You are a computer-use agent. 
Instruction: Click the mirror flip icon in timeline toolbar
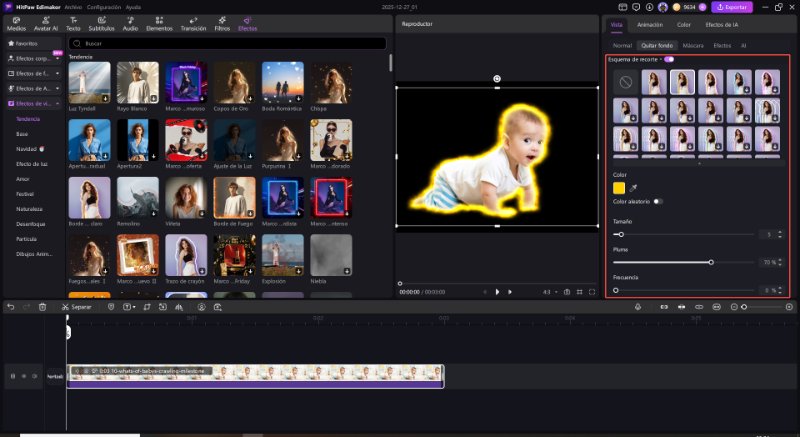tap(179, 307)
